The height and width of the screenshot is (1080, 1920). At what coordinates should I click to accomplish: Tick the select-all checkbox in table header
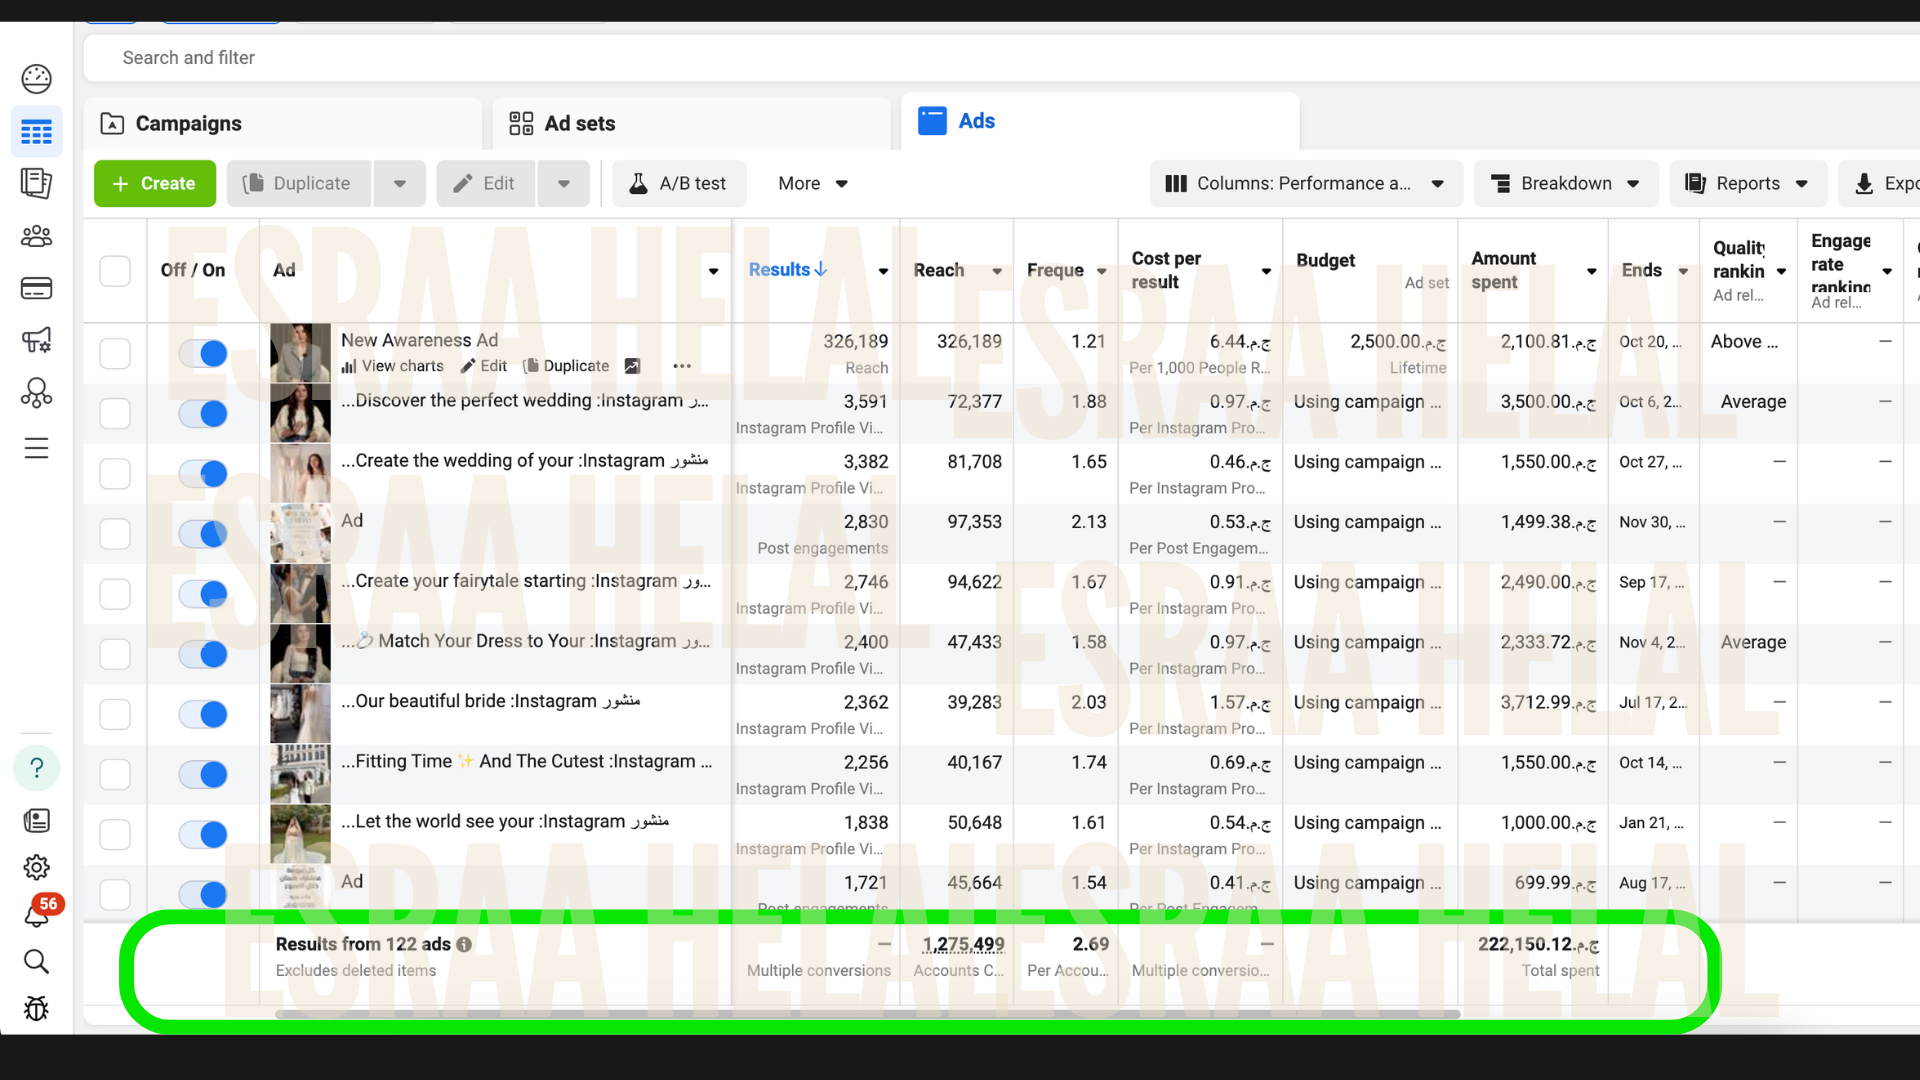click(x=115, y=270)
